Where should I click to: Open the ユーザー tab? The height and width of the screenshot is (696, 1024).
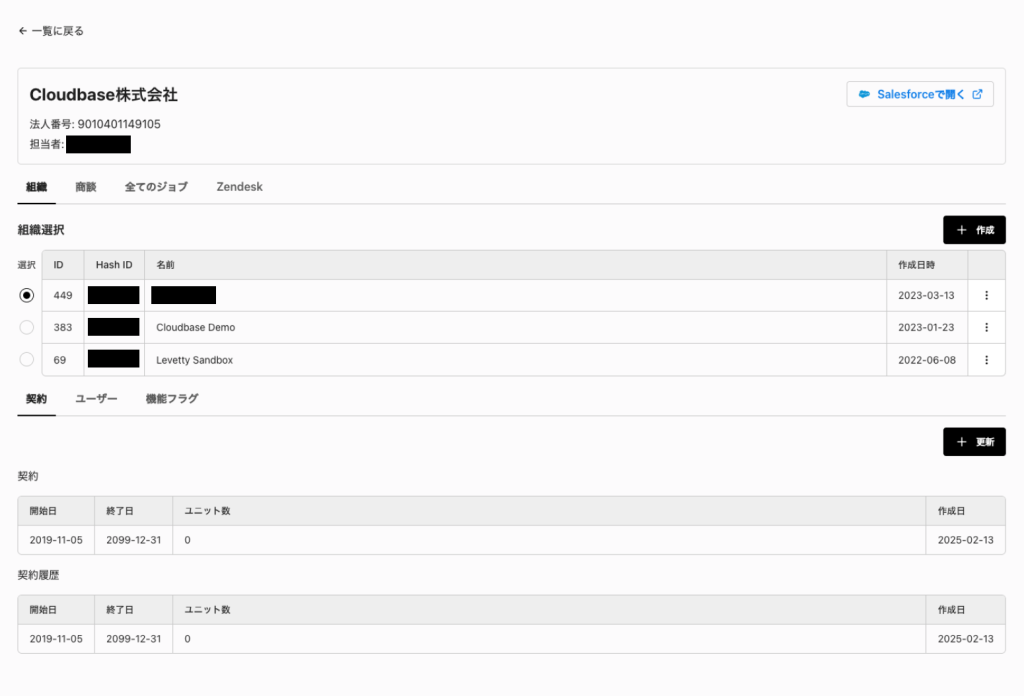96,399
